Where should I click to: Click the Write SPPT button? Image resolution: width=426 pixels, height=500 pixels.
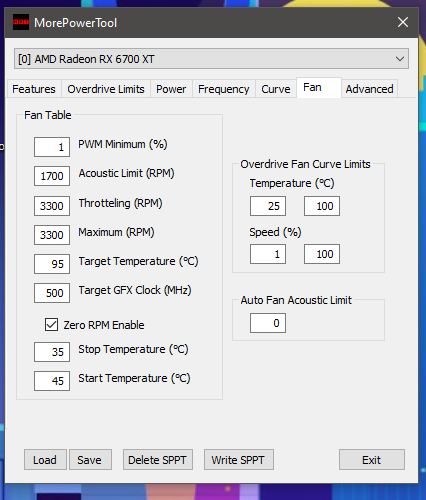coord(239,460)
